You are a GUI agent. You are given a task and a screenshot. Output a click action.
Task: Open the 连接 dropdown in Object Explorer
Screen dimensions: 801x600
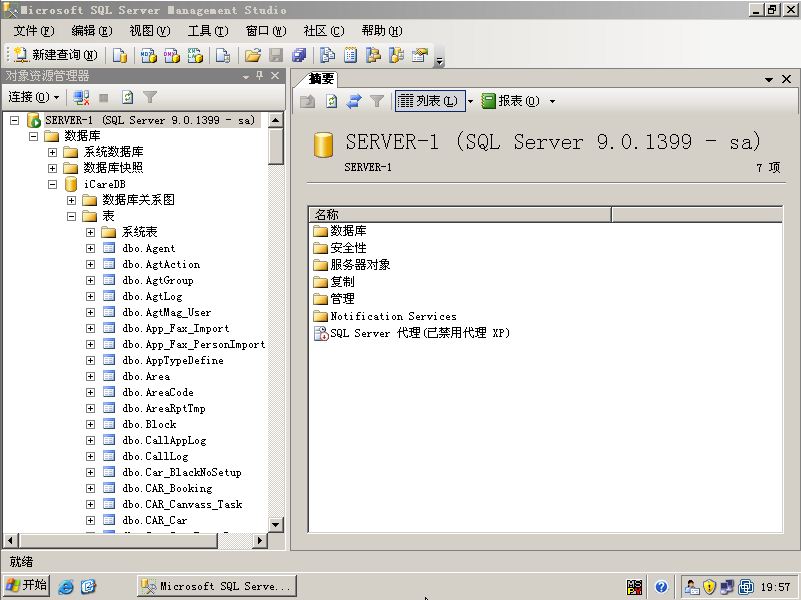pos(34,97)
